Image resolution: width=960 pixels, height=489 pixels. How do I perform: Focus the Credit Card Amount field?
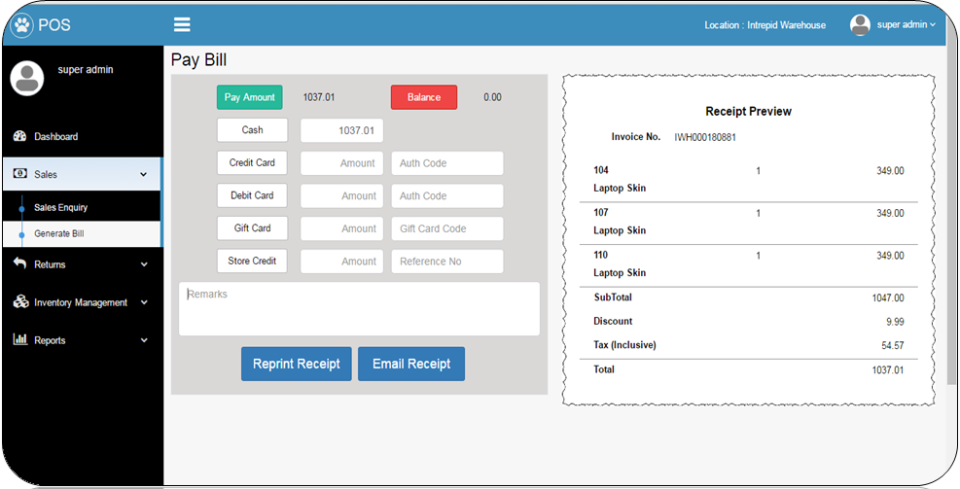342,163
